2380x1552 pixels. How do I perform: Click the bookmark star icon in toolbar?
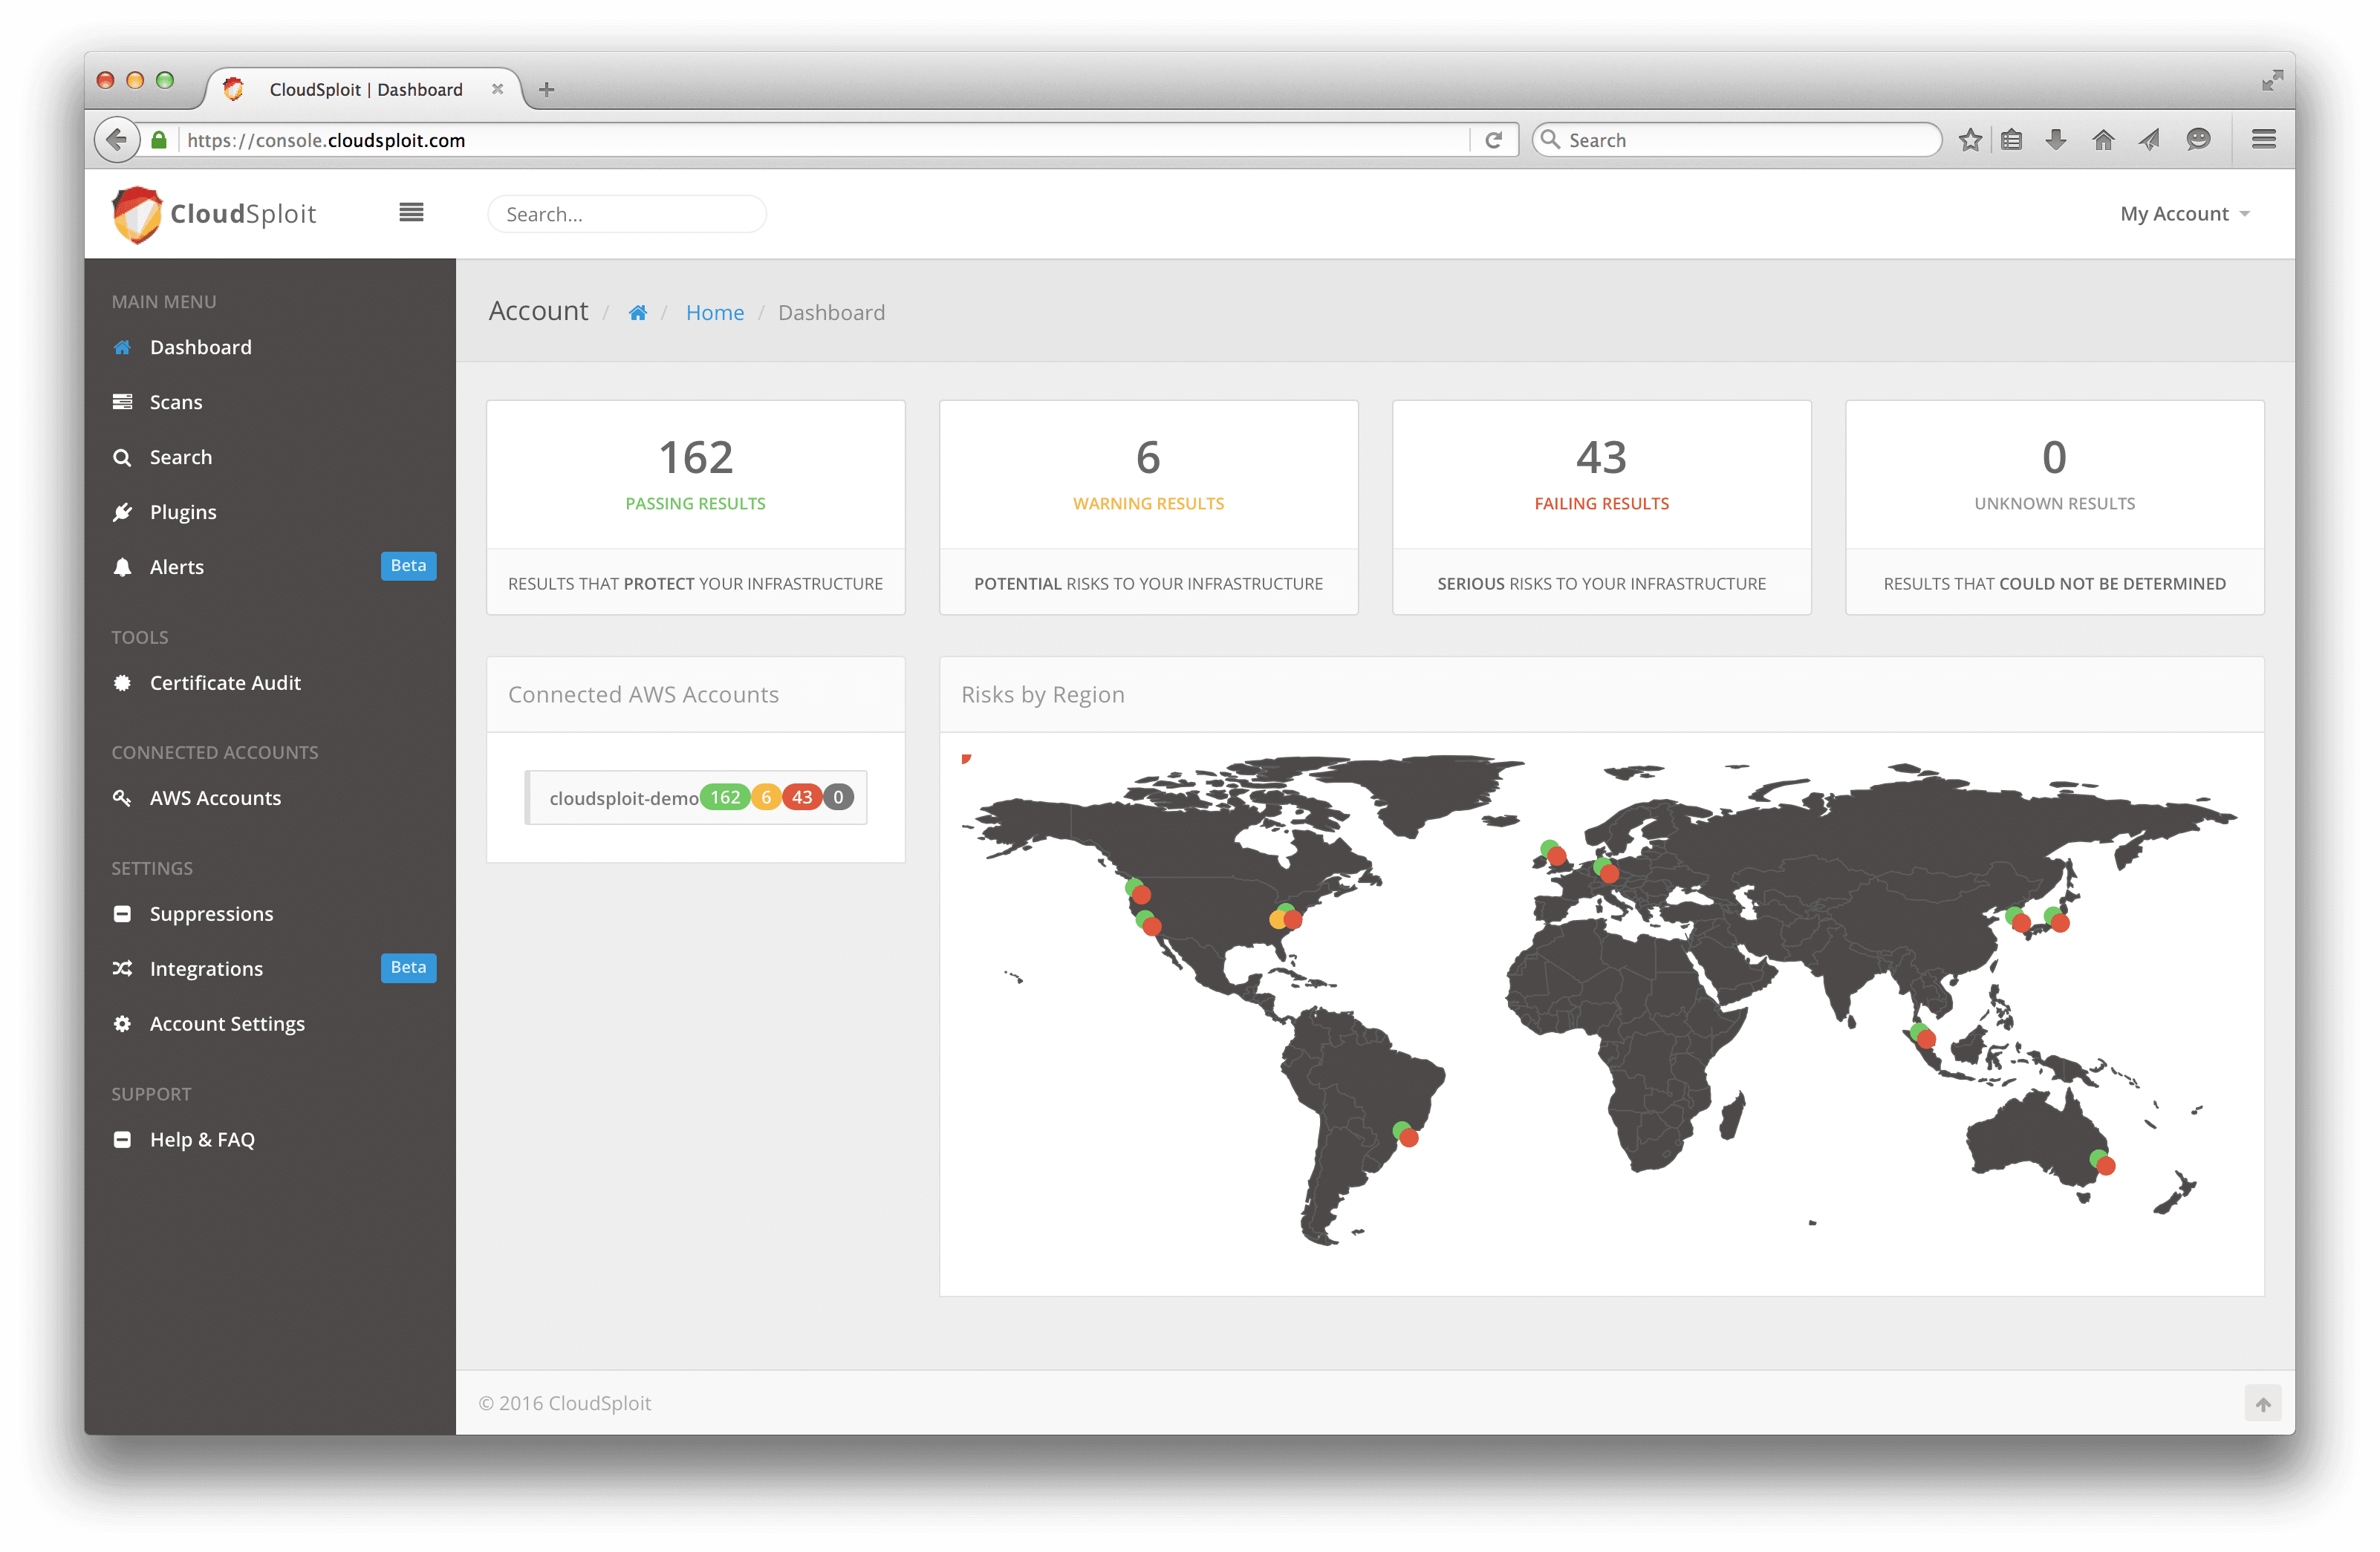(x=1969, y=140)
